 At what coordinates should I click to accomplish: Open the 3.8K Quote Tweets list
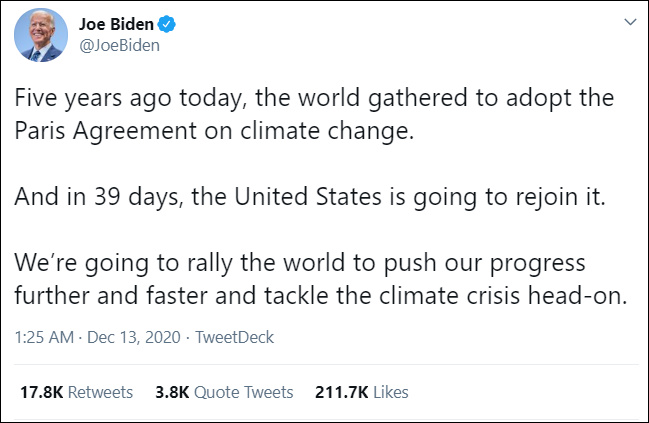tap(224, 392)
